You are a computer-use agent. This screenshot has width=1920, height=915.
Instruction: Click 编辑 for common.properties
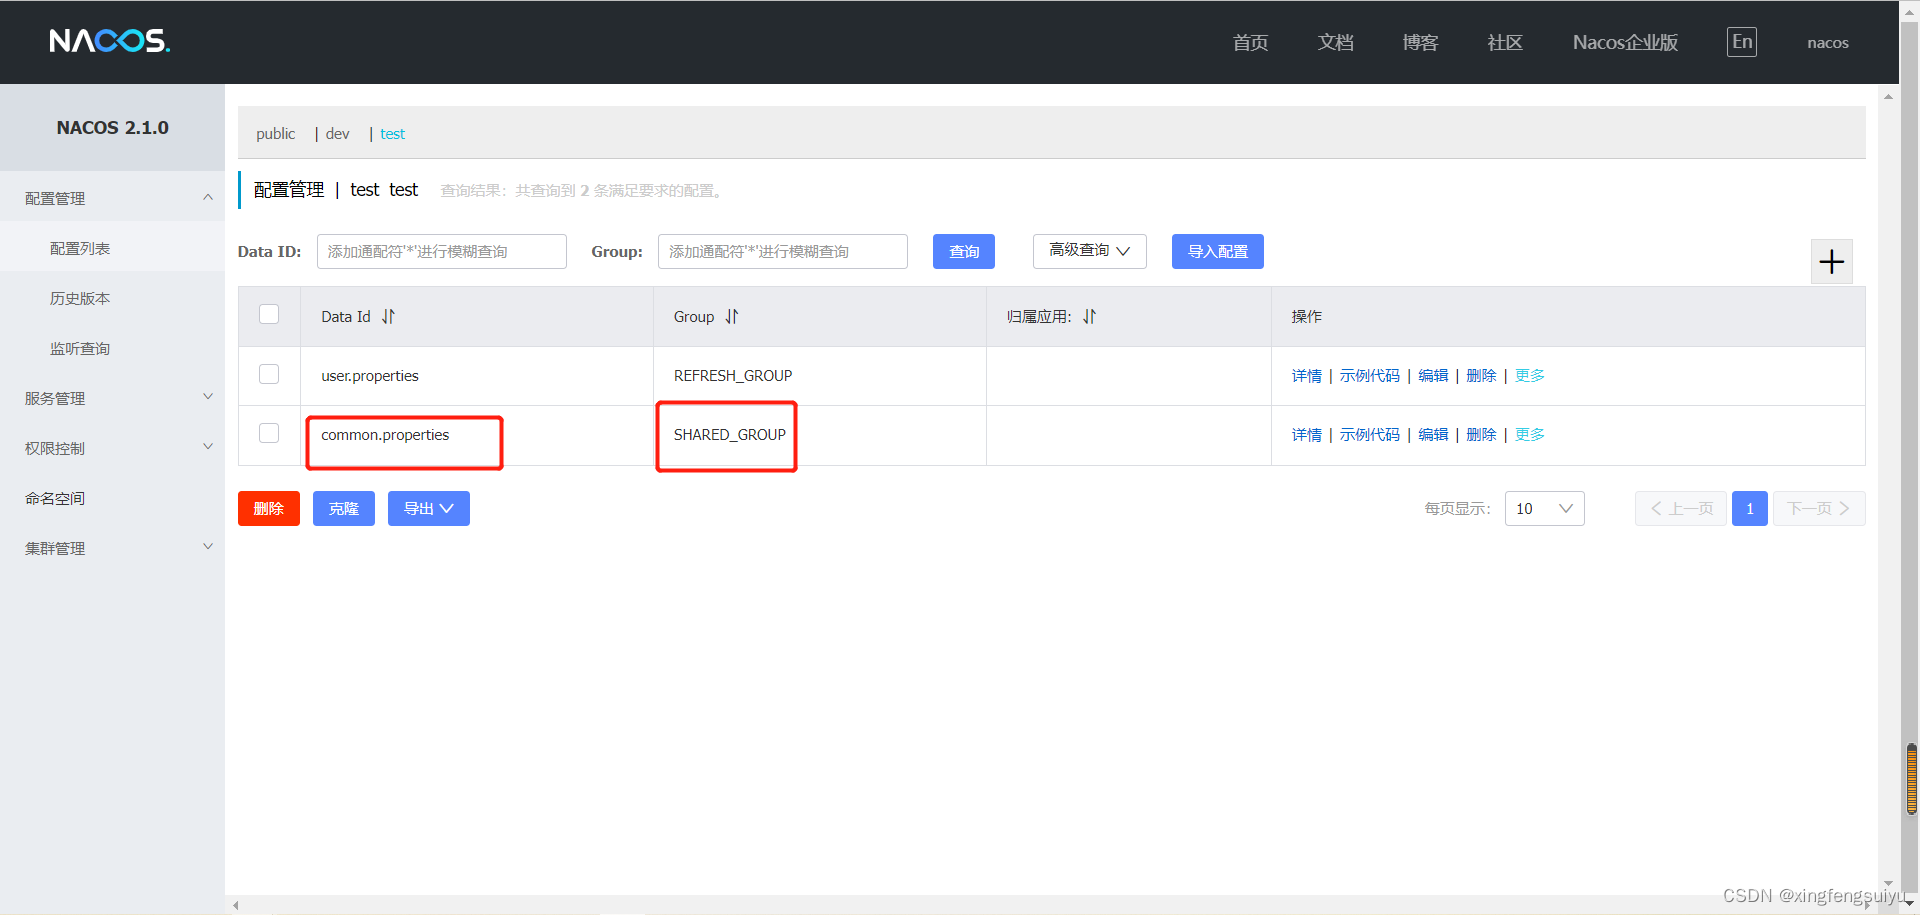pyautogui.click(x=1433, y=435)
